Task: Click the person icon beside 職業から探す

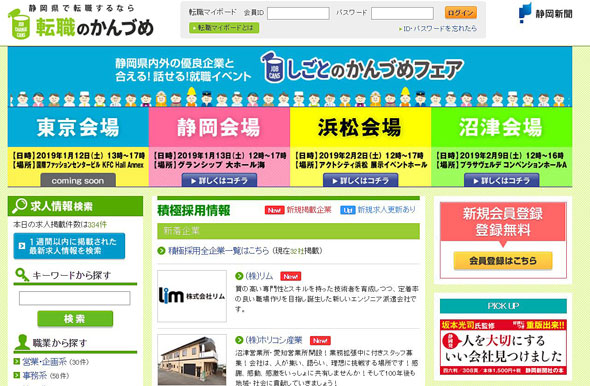Action: point(22,342)
